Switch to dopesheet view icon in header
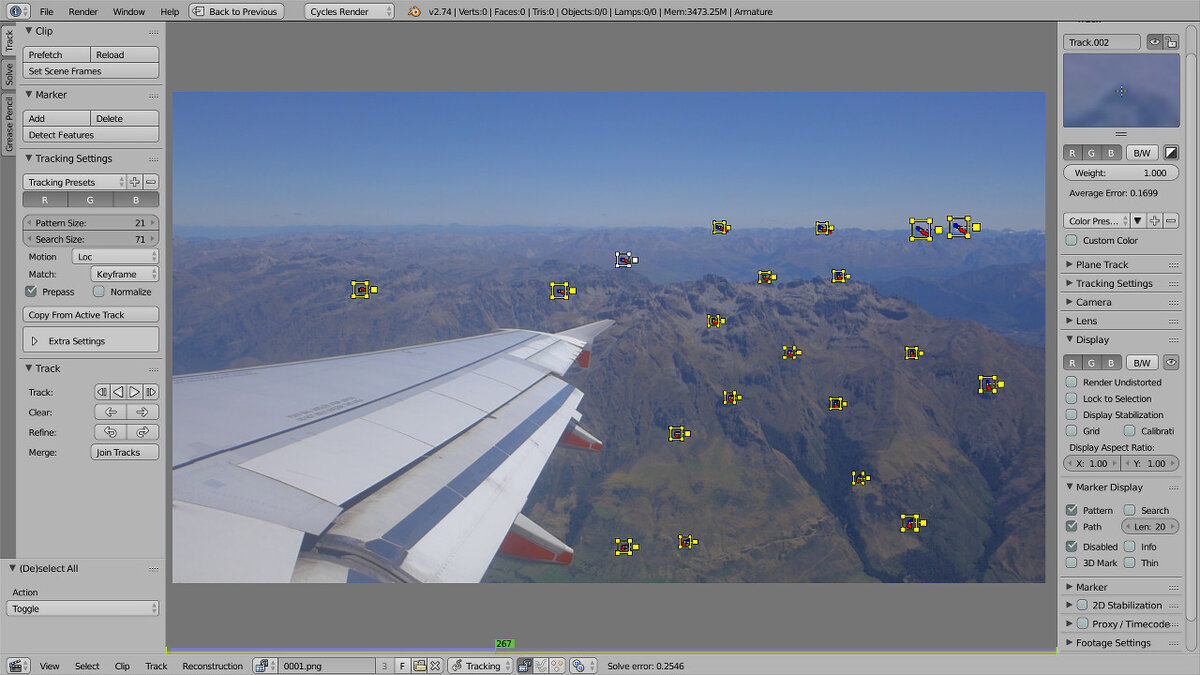This screenshot has width=1200, height=675. pos(557,665)
